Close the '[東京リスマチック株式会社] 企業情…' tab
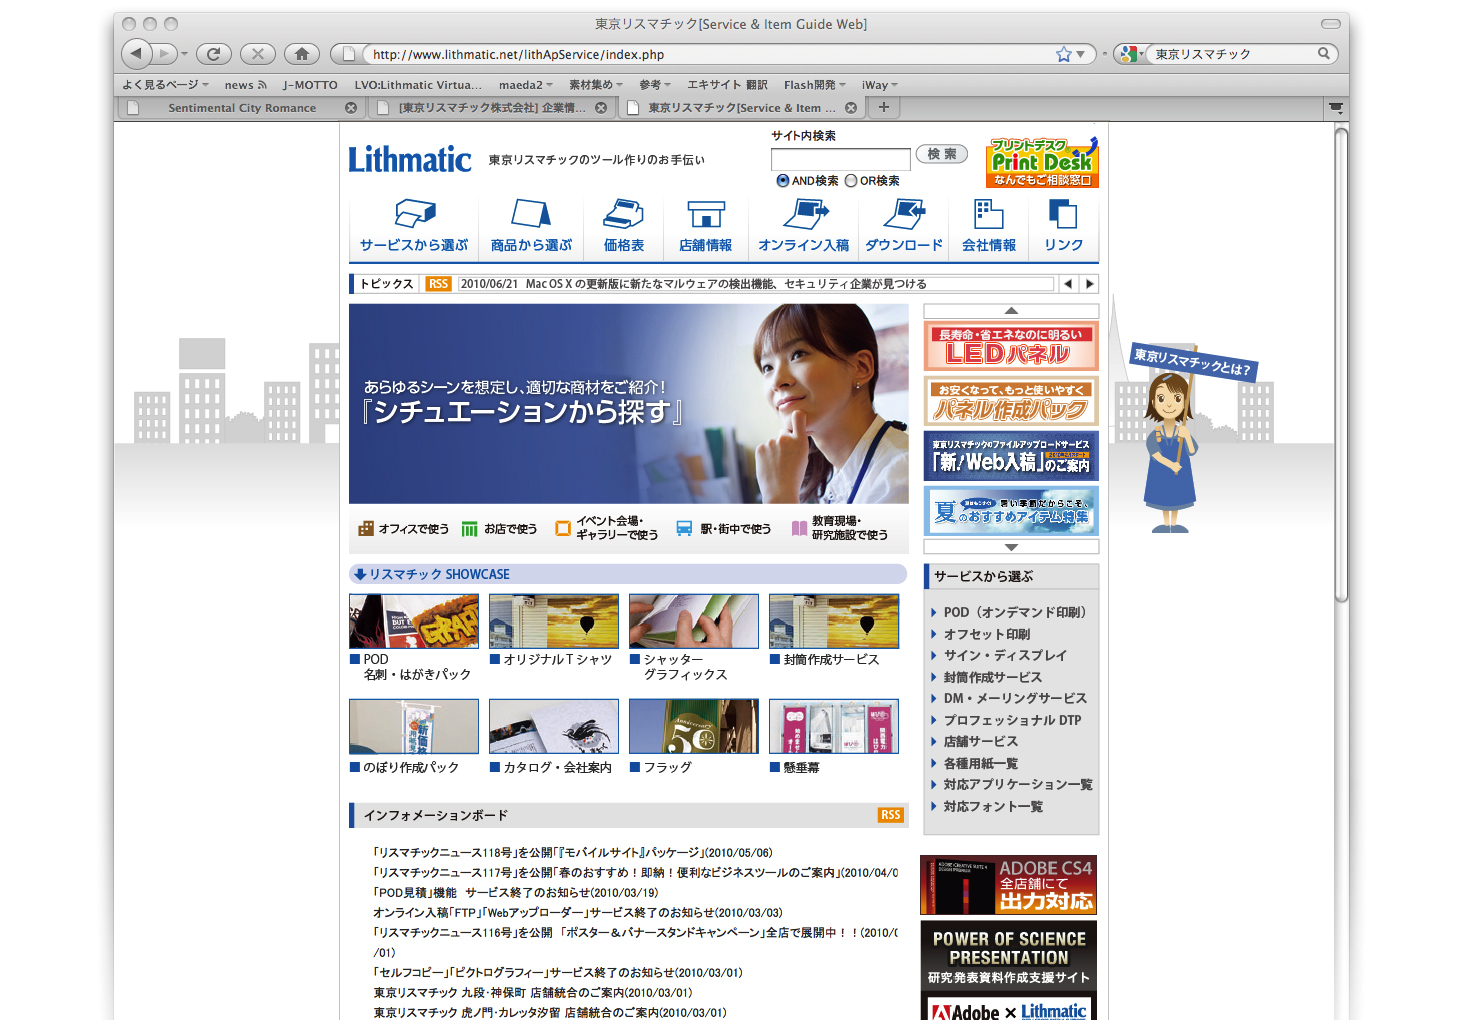 pos(601,108)
